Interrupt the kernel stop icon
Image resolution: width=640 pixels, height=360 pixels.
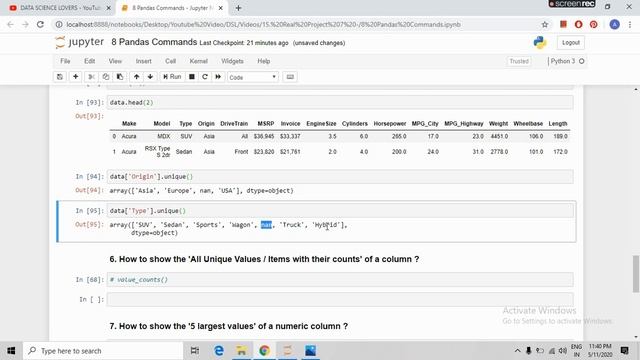click(x=191, y=77)
